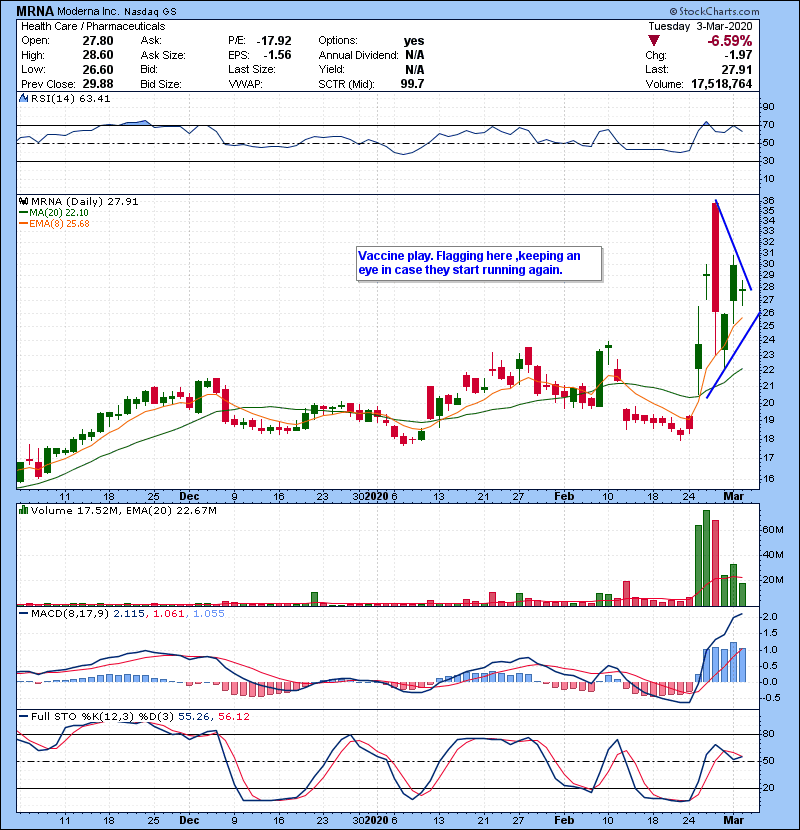
Task: Click the 'VWAP:' label
Action: pyautogui.click(x=246, y=84)
